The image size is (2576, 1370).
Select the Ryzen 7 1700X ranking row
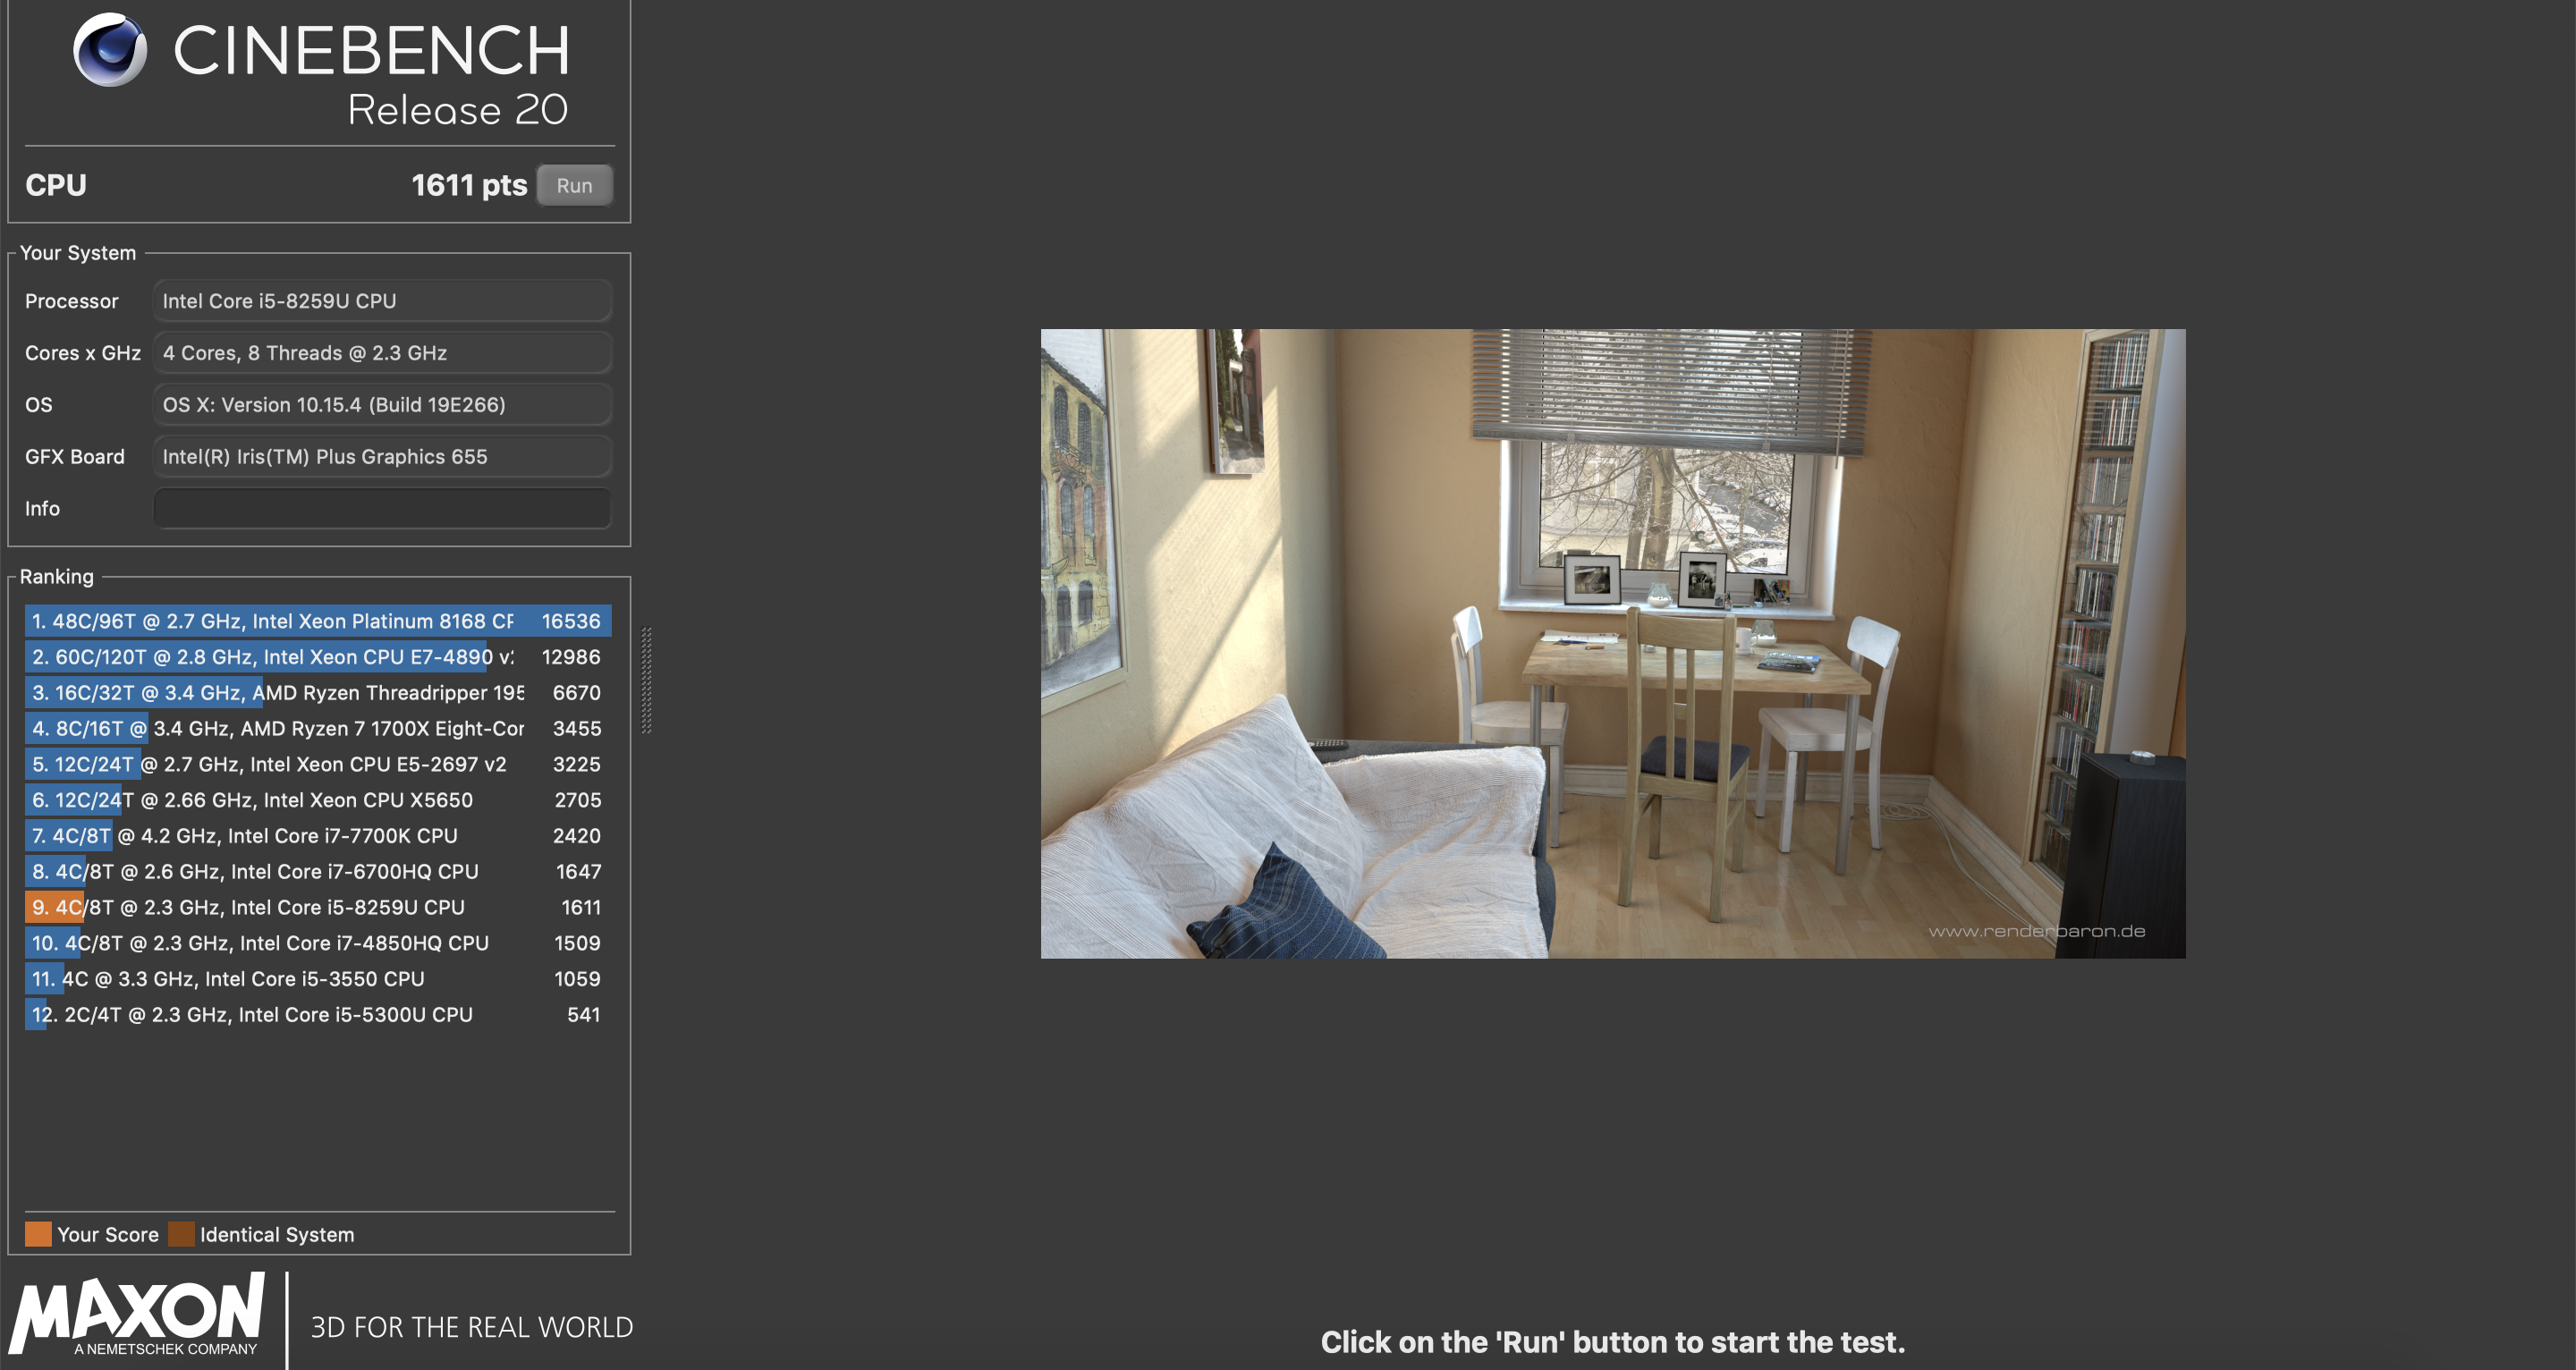click(318, 729)
